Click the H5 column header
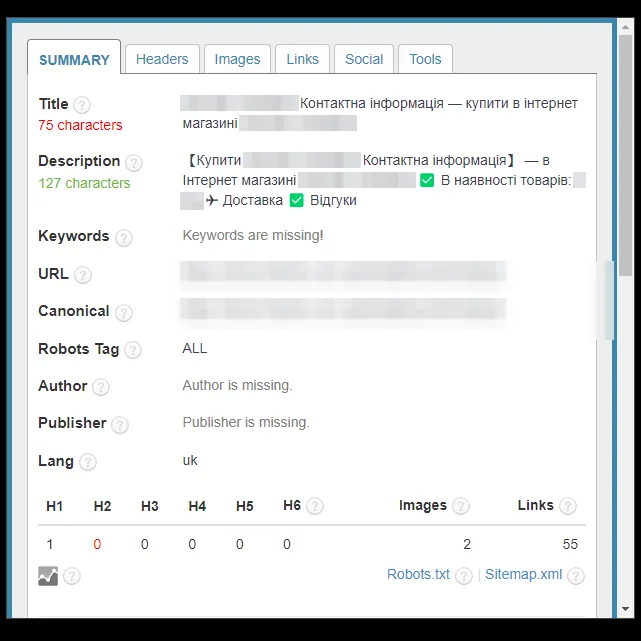Screen dimensions: 641x641 point(244,506)
